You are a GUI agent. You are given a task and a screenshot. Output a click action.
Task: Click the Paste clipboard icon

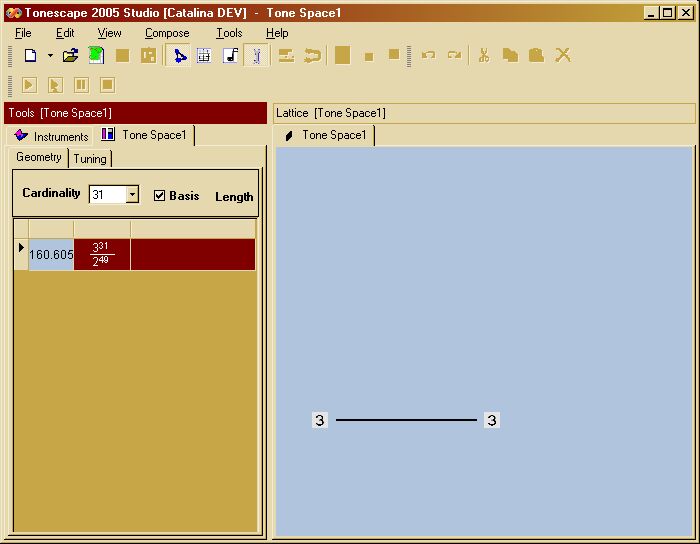pos(536,55)
